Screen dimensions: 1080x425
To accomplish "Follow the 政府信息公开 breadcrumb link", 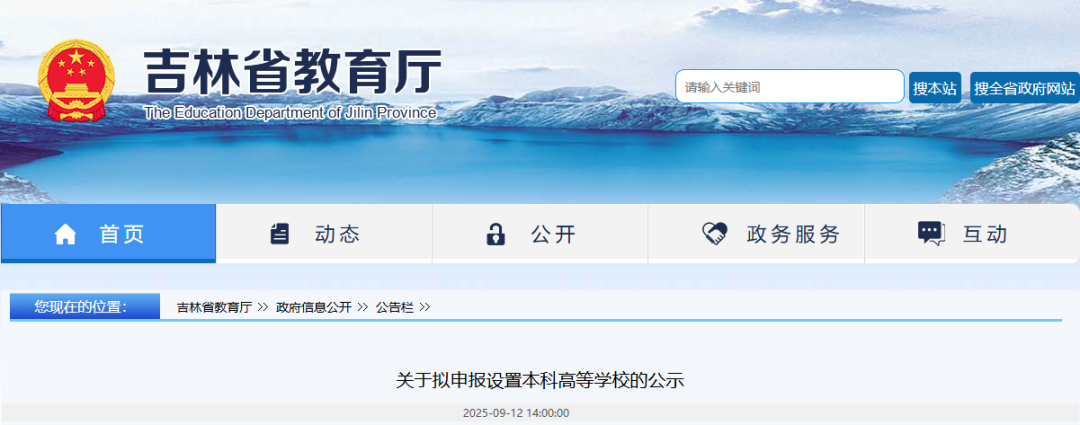I will [x=313, y=308].
